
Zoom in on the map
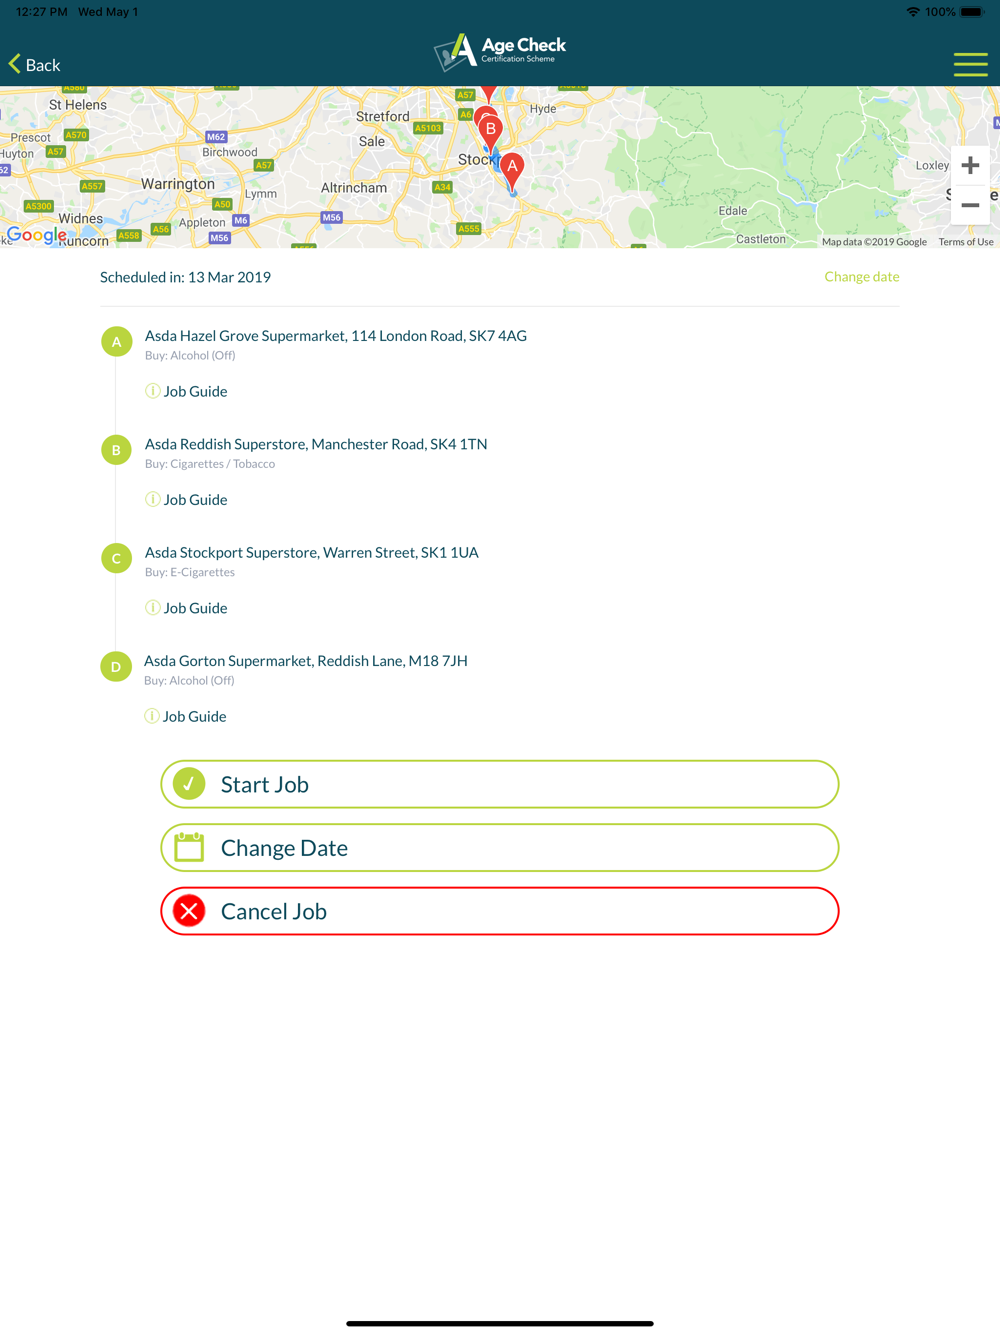coord(970,166)
